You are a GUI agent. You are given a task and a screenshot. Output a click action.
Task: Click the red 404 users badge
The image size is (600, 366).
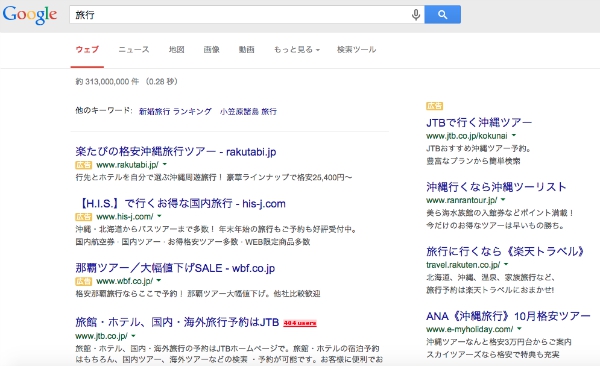point(300,323)
